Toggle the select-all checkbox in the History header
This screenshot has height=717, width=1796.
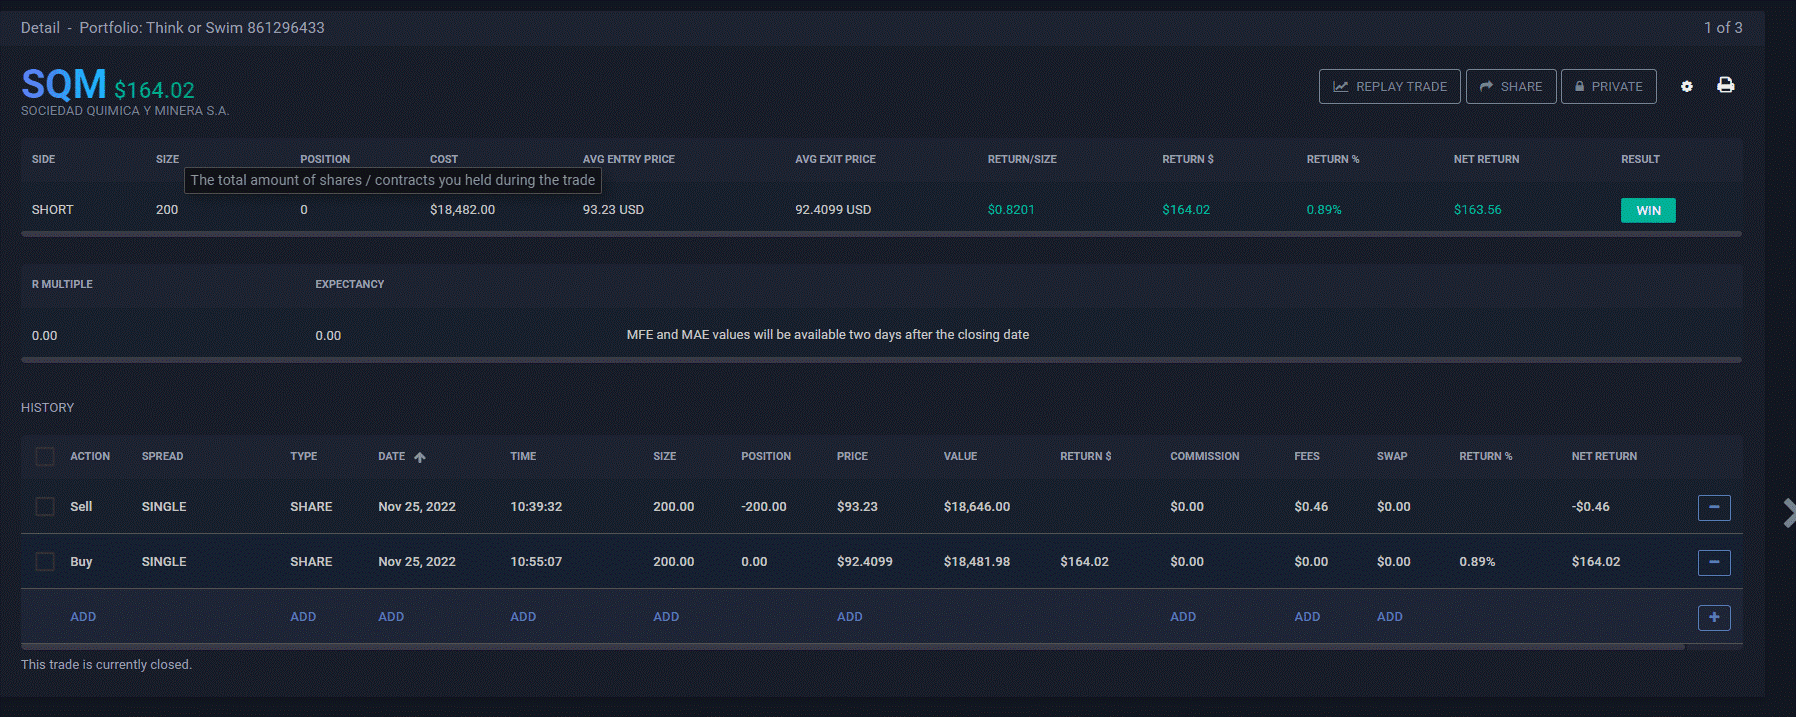(45, 456)
